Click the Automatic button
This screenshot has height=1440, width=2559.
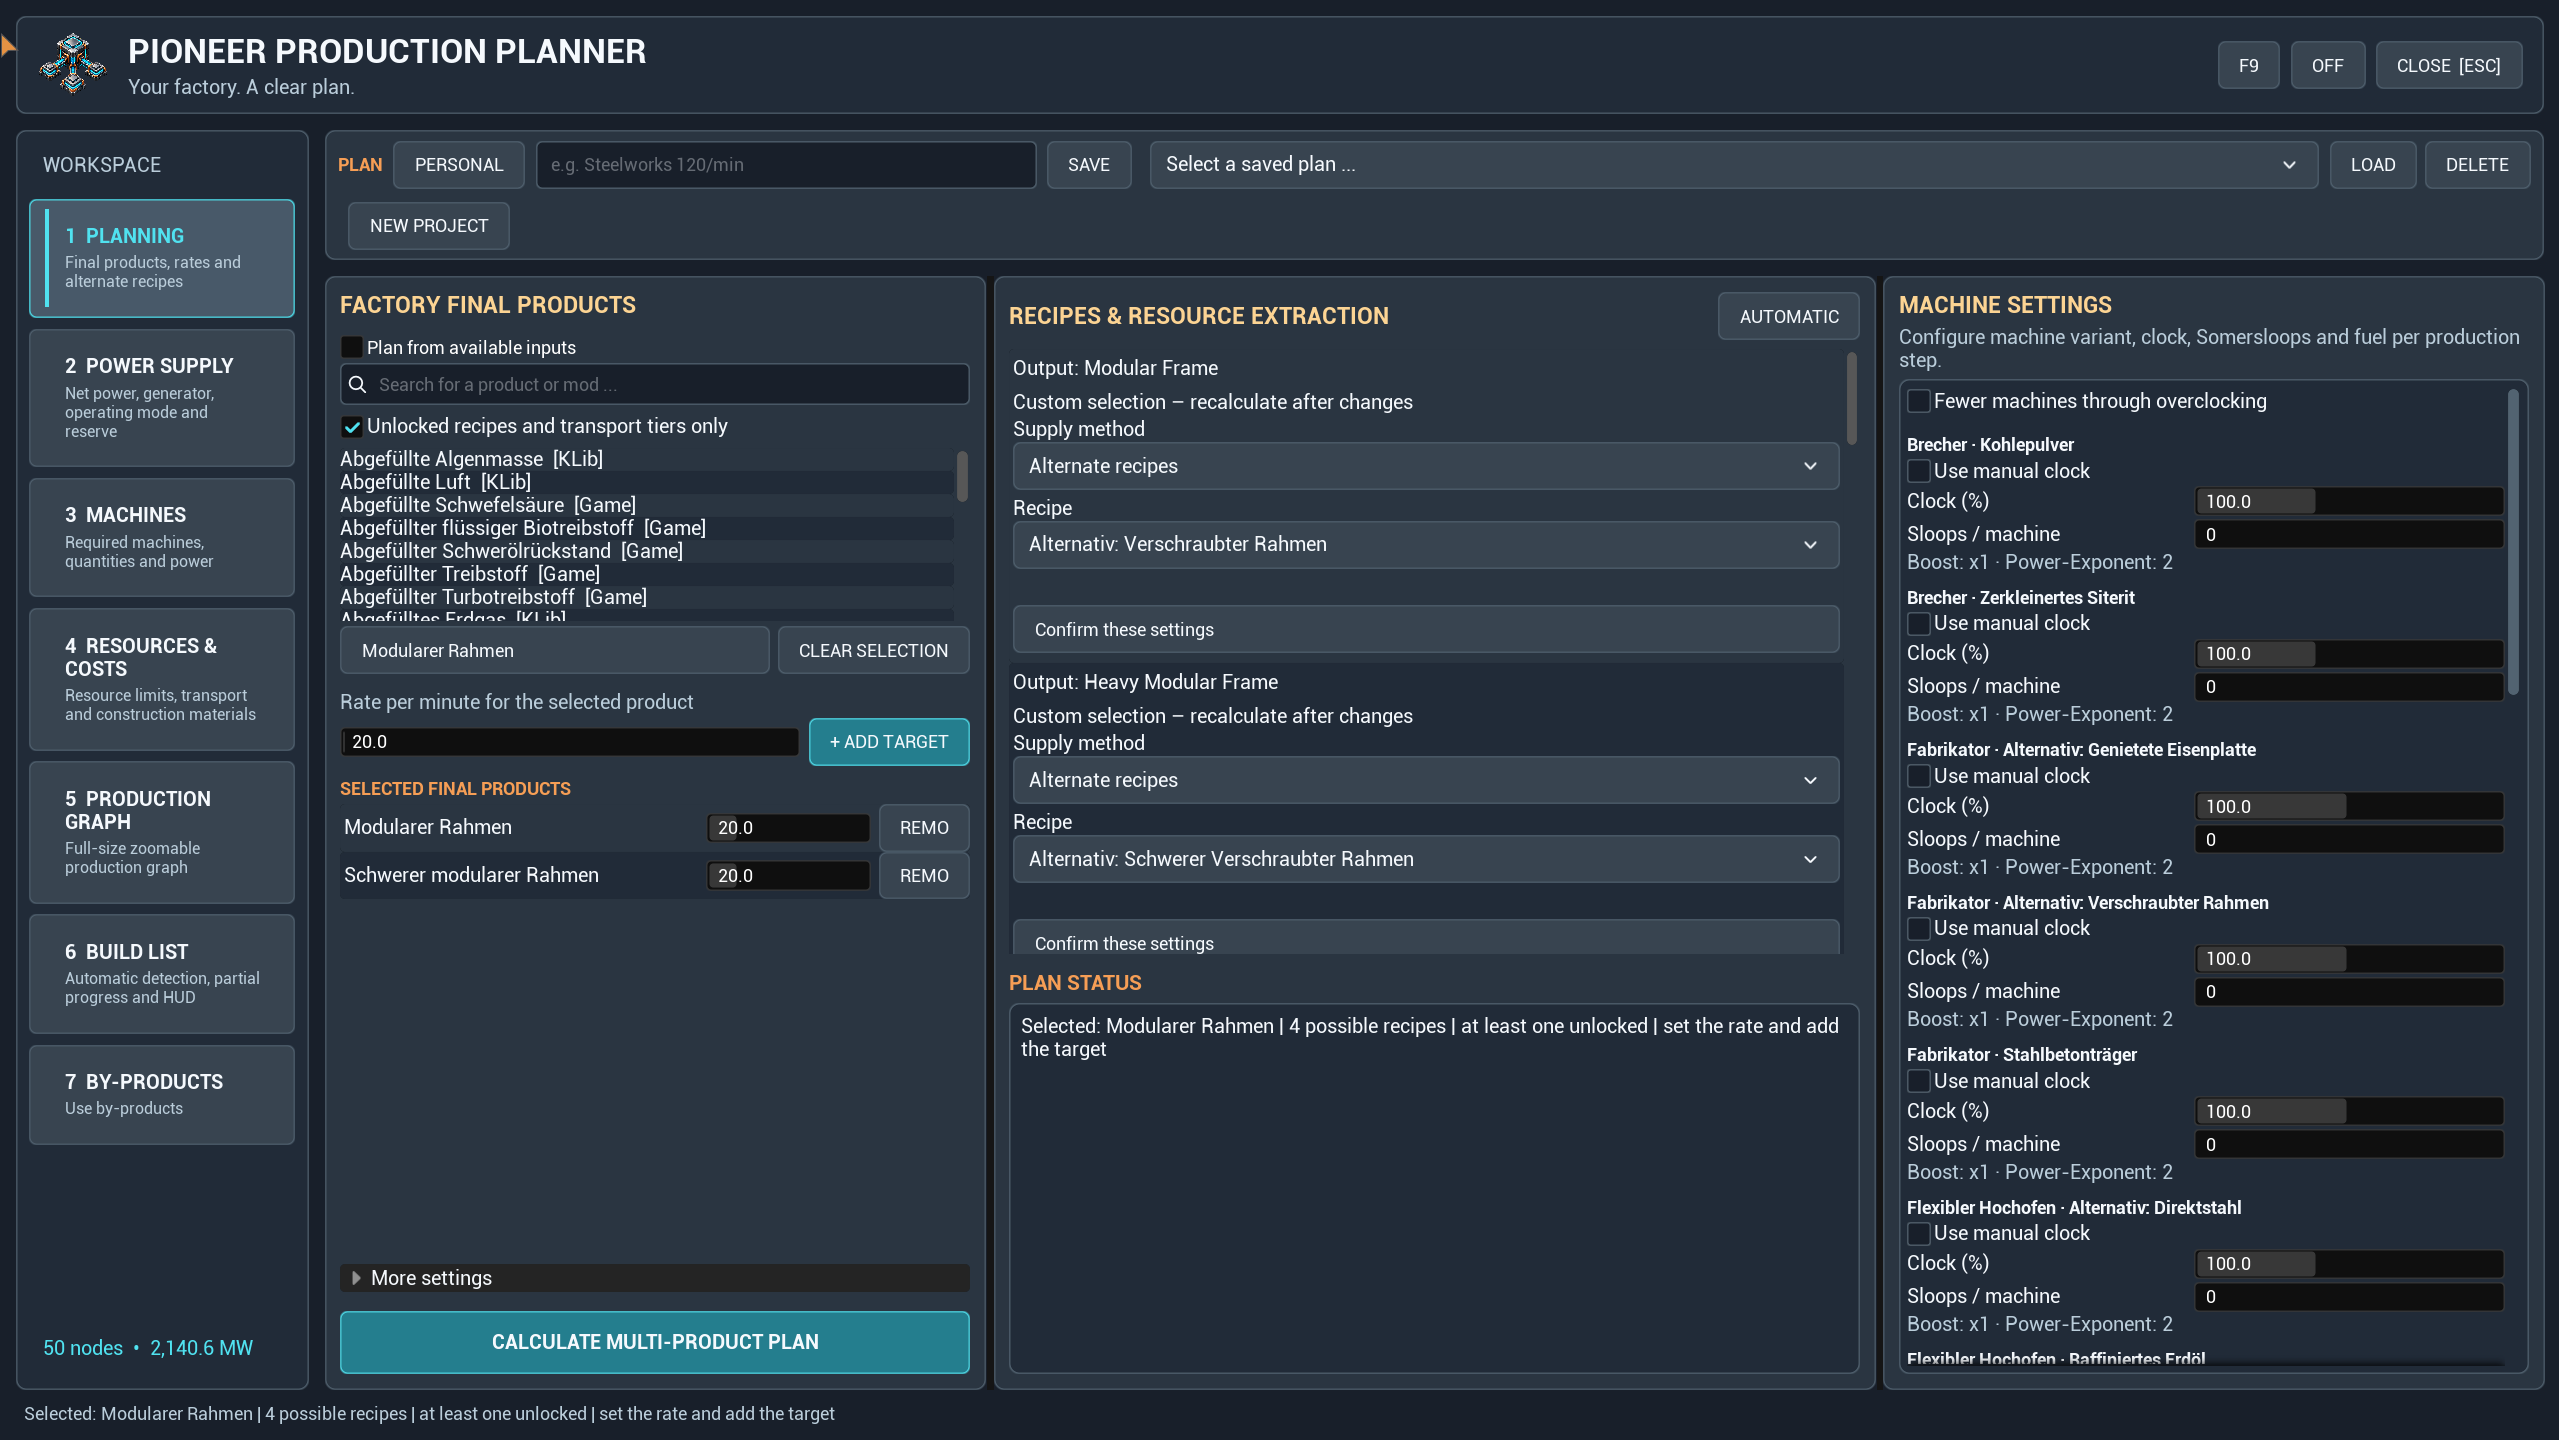pos(1789,317)
